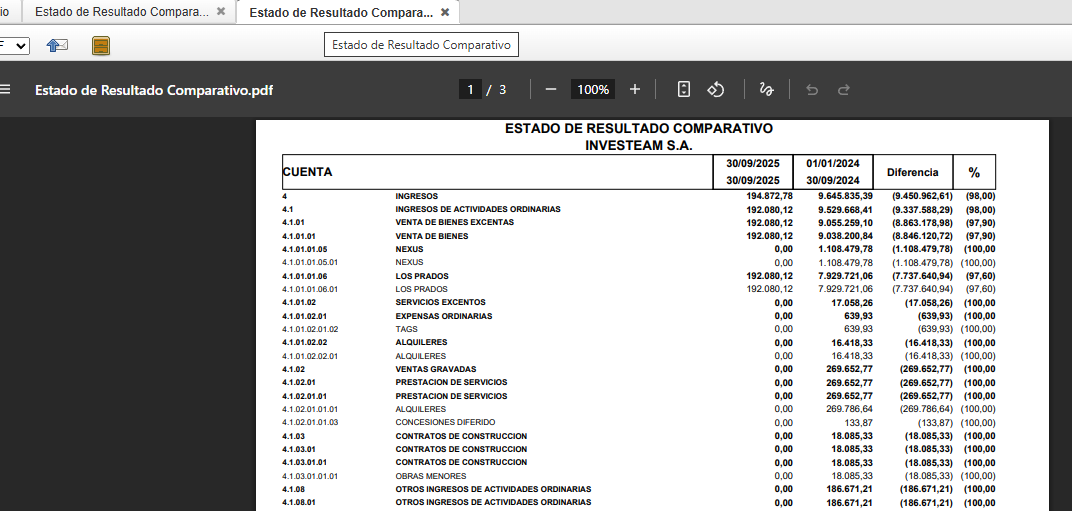Click the redo arrow in PDF toolbar
The height and width of the screenshot is (511, 1072).
coord(844,90)
